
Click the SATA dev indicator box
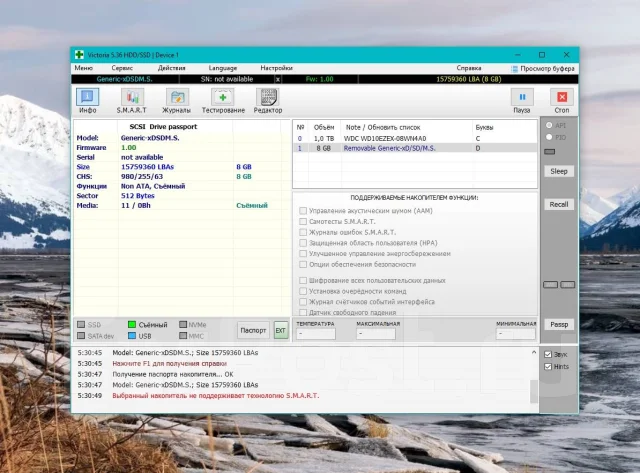pyautogui.click(x=81, y=336)
